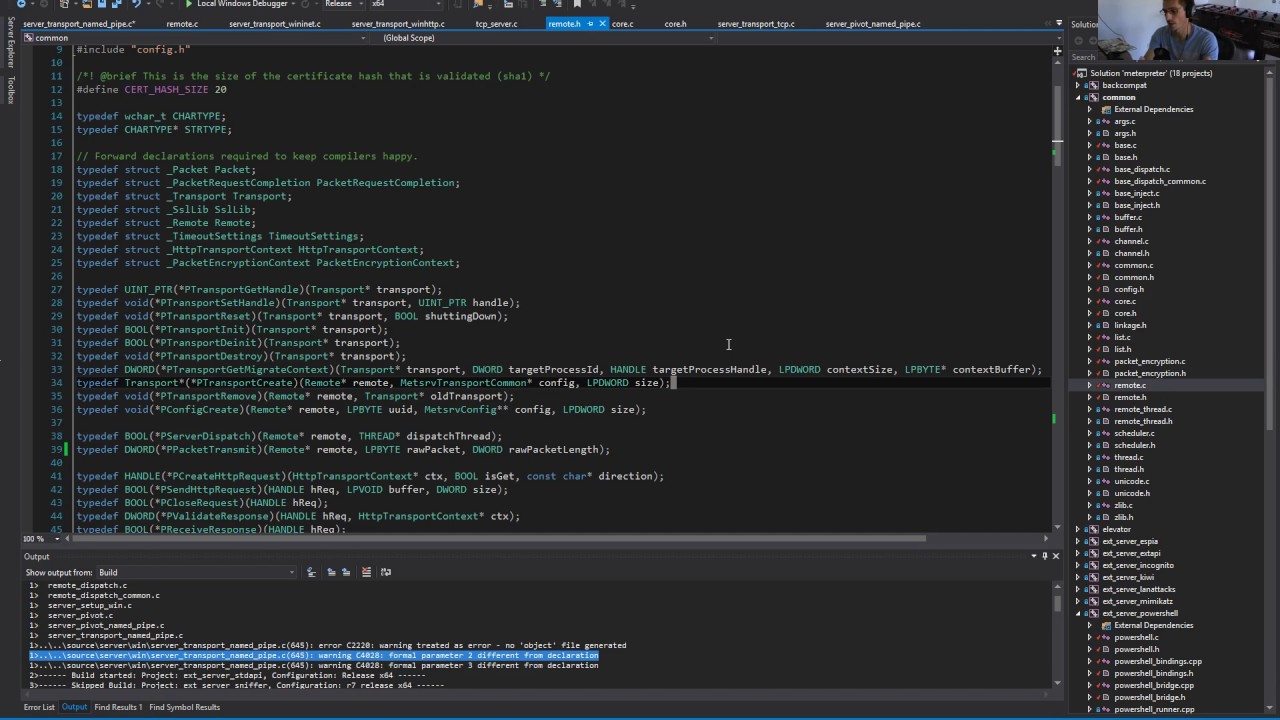The width and height of the screenshot is (1280, 720).
Task: Select powershell_bindings.cpp in Solution Explorer
Action: click(x=1158, y=661)
